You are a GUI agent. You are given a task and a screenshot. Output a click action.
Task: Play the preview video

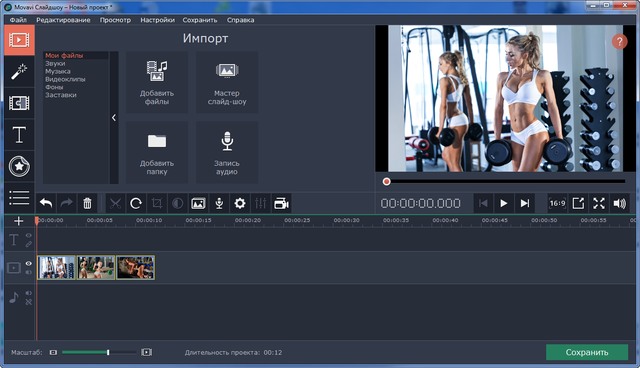(504, 203)
